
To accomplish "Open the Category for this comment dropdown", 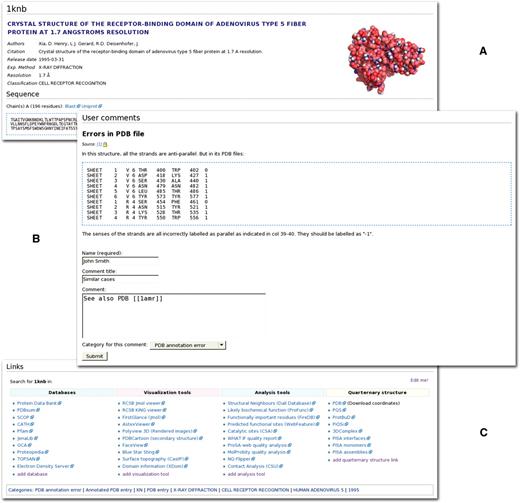I will 188,345.
